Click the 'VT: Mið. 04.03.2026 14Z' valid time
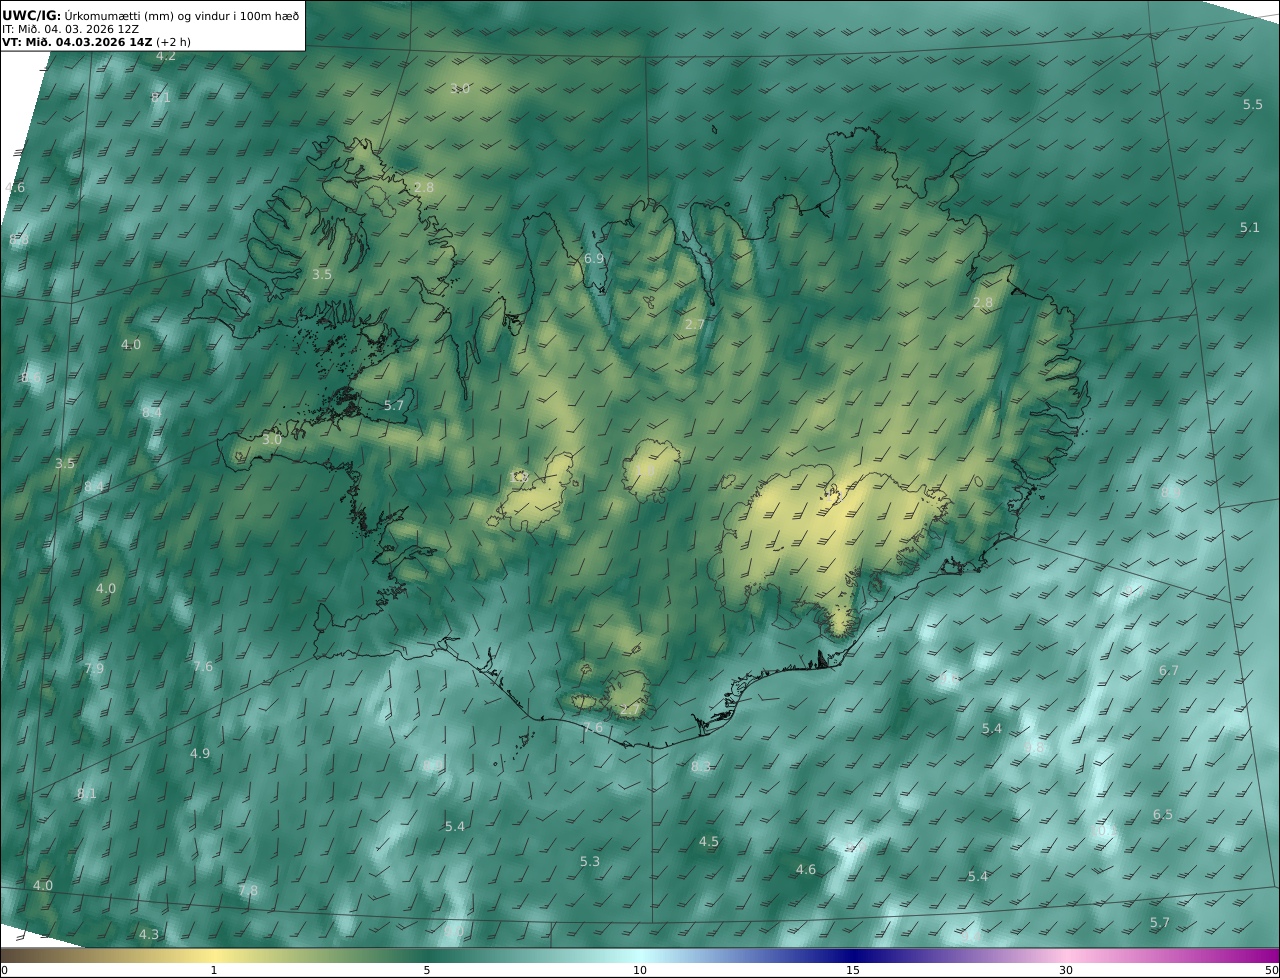This screenshot has height=978, width=1280. pyautogui.click(x=77, y=42)
